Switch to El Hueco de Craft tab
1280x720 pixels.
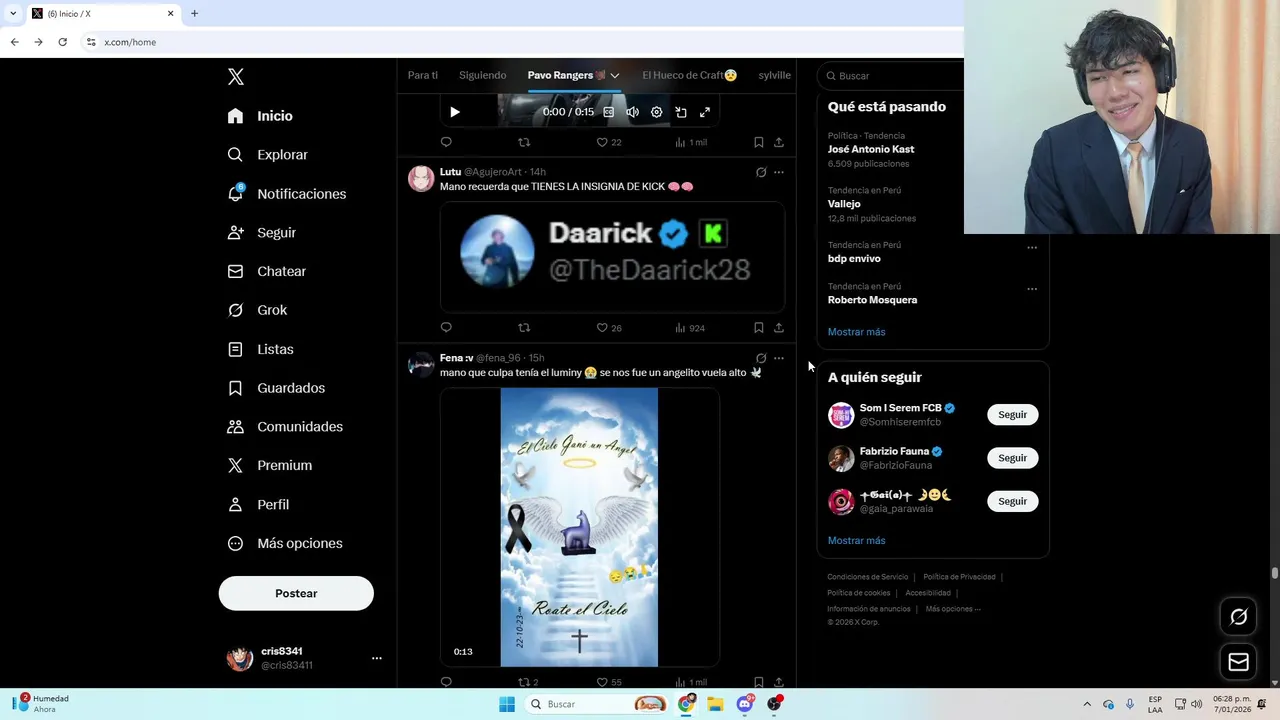[x=689, y=75]
